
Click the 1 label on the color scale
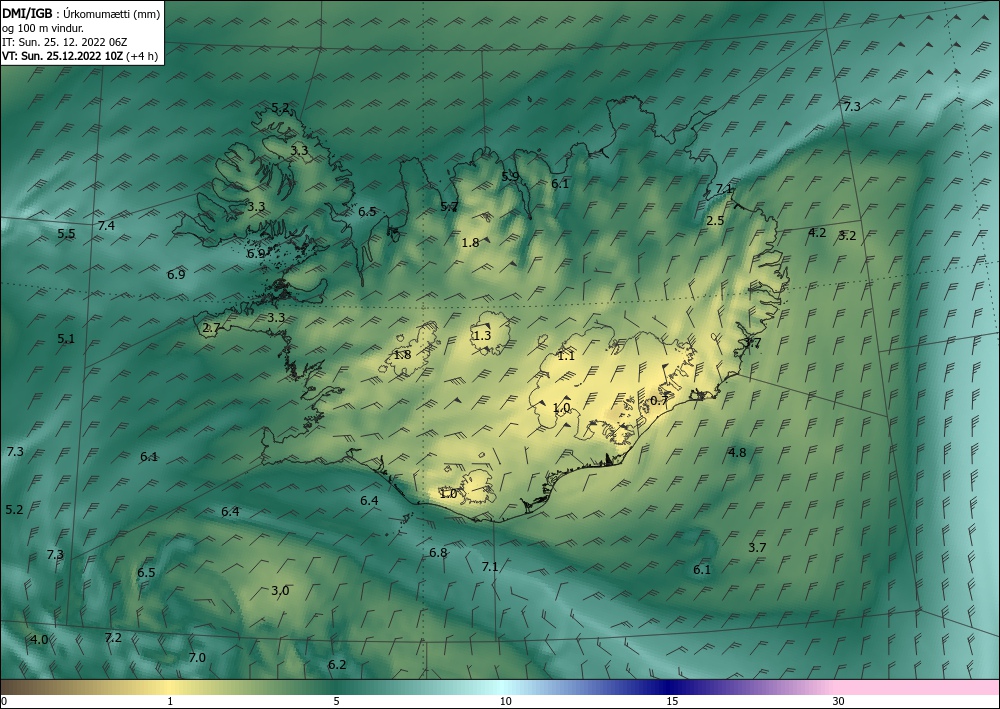pyautogui.click(x=170, y=701)
